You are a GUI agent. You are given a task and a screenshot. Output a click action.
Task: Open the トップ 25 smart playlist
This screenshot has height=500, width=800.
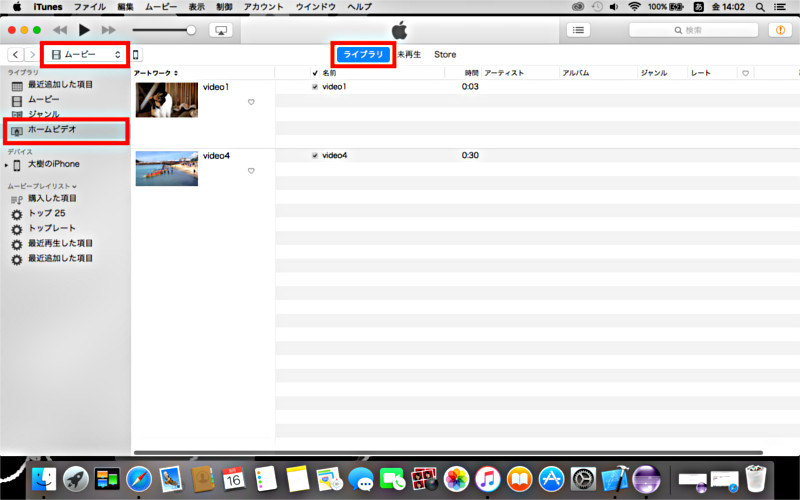[x=46, y=213]
